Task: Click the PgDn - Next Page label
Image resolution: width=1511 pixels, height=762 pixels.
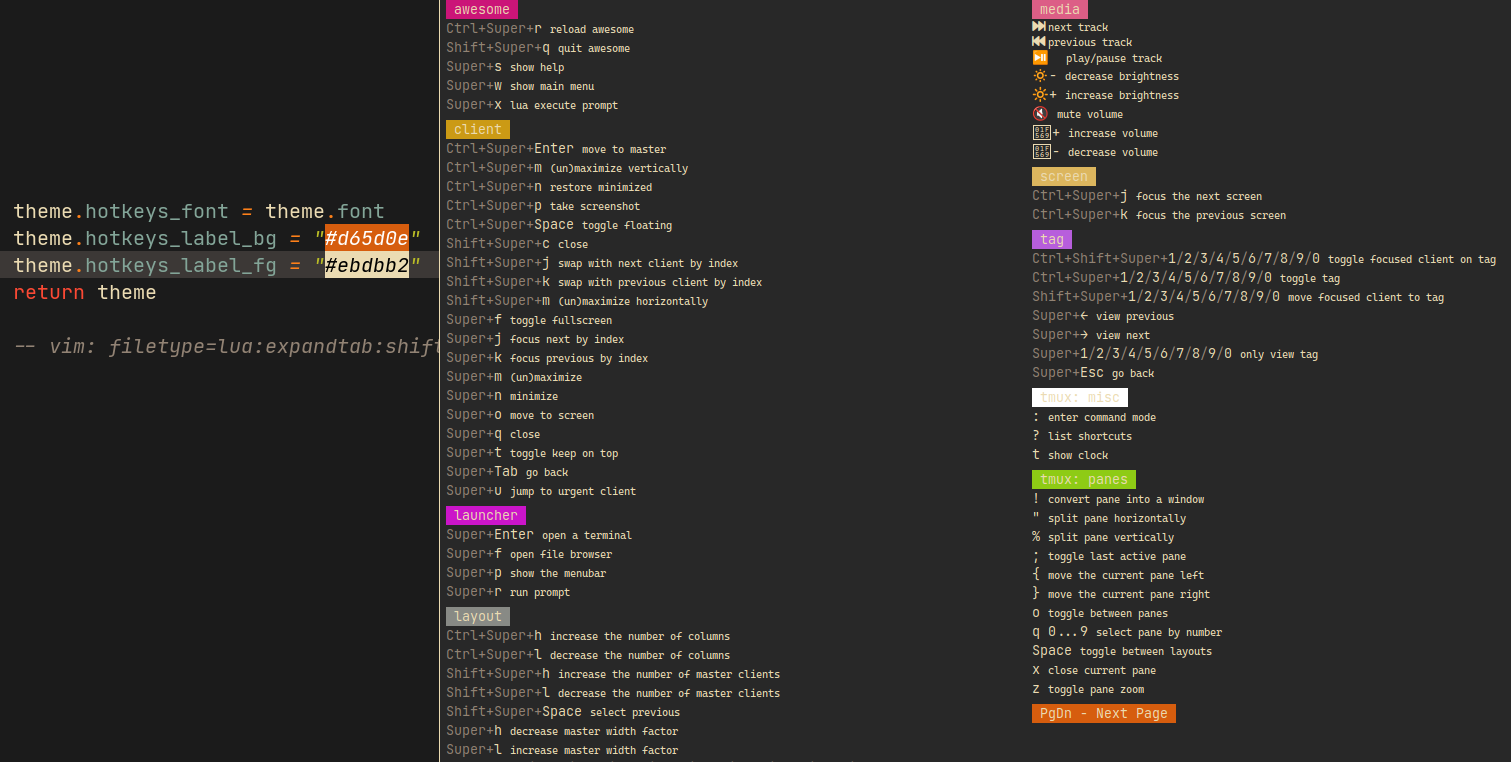Action: click(x=1104, y=713)
